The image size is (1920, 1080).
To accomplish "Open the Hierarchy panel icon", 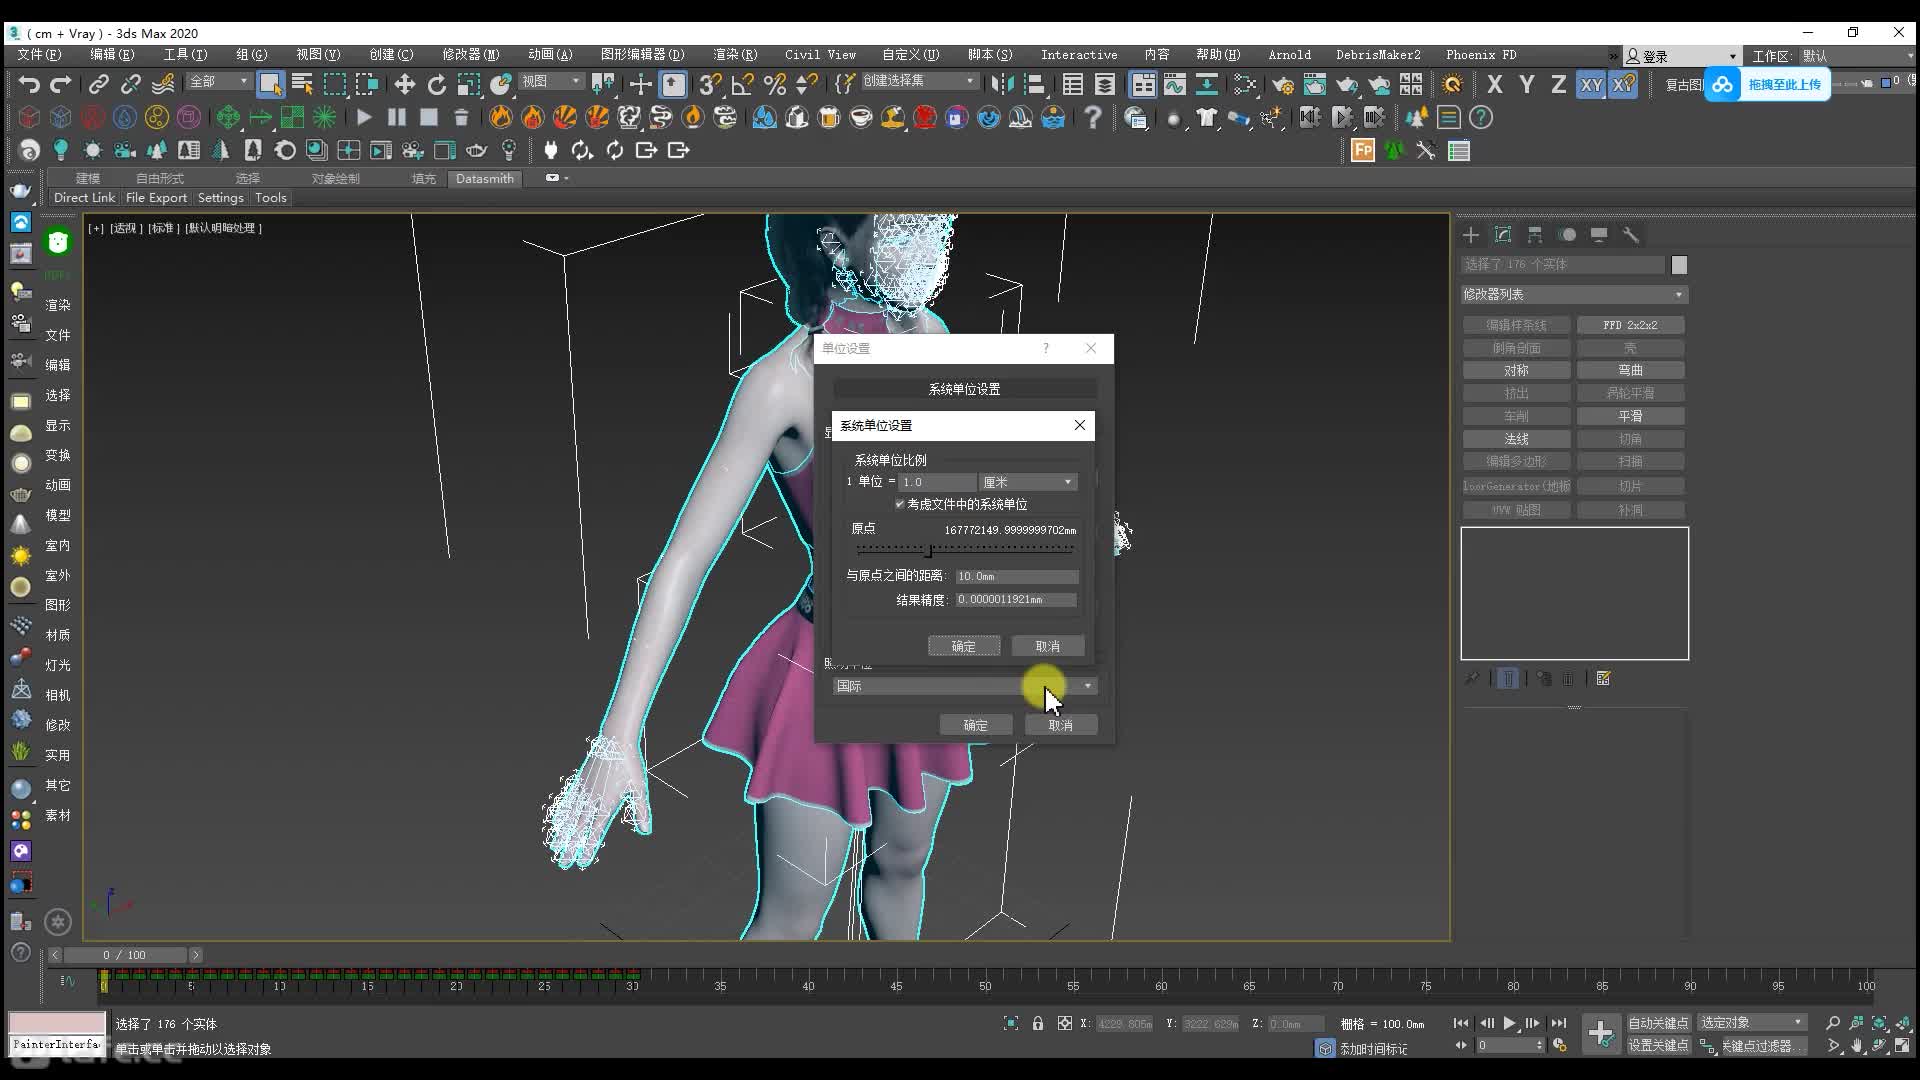I will pos(1535,235).
